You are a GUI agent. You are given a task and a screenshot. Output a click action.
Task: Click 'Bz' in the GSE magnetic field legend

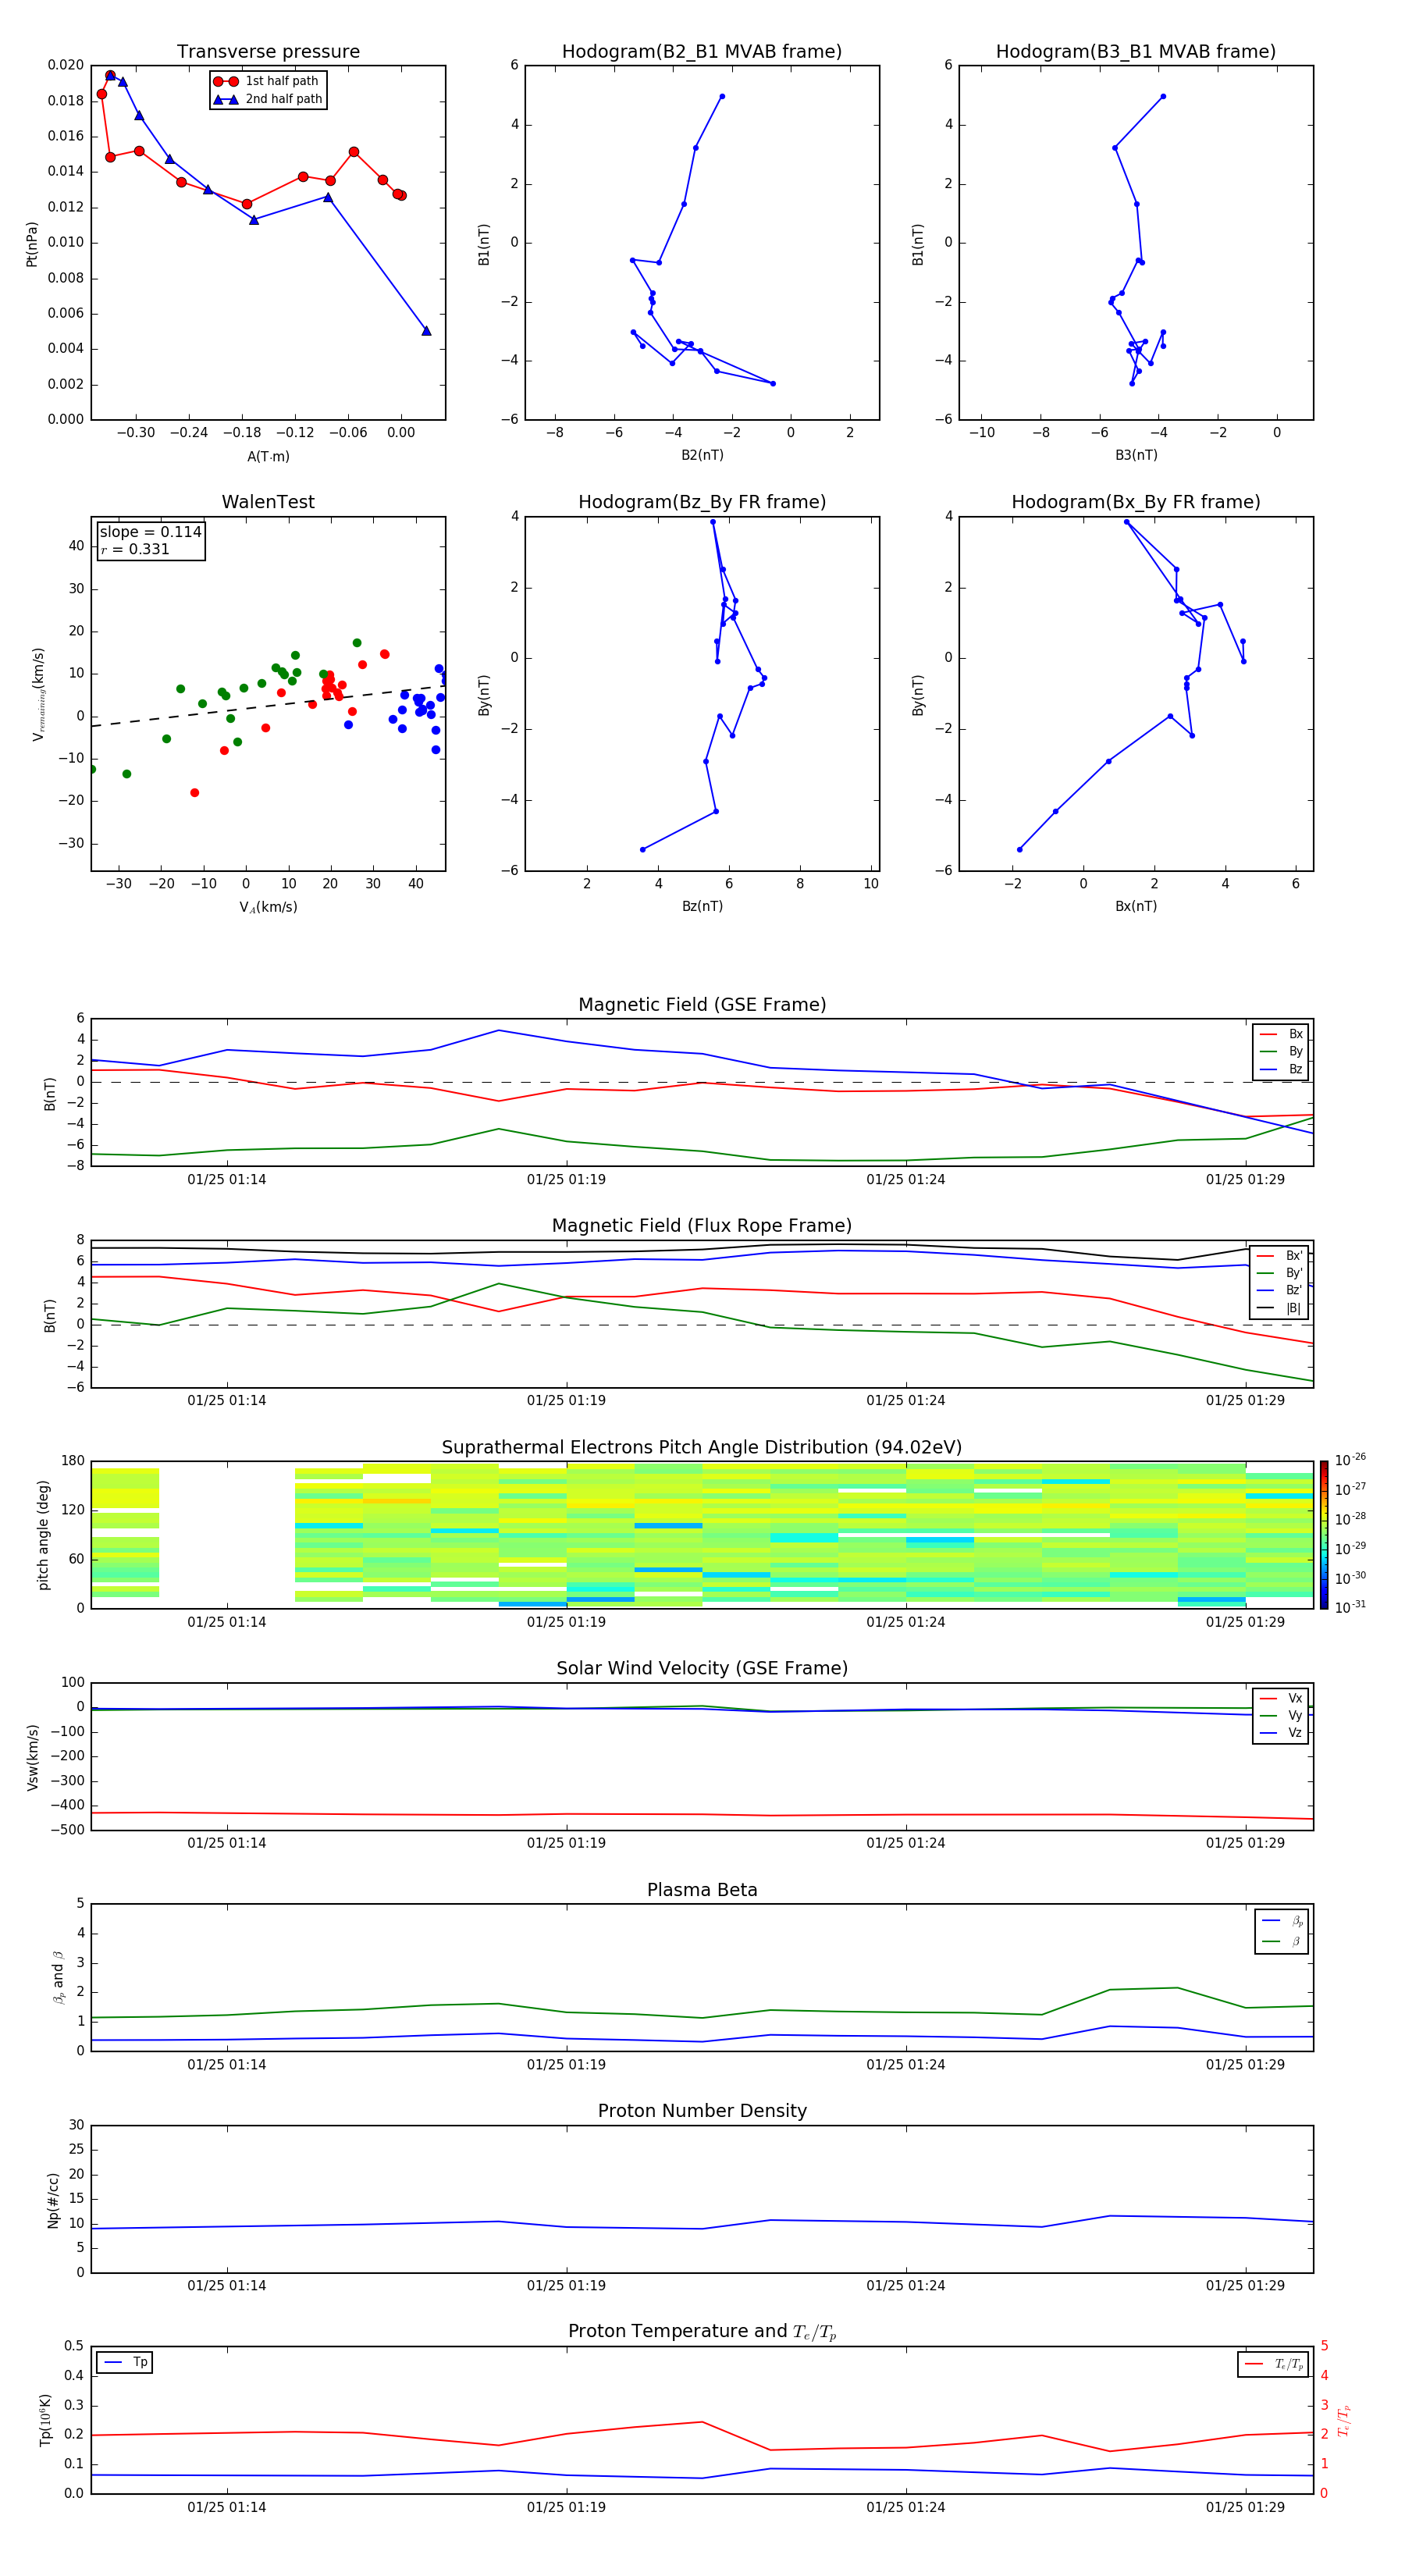tap(1295, 1069)
